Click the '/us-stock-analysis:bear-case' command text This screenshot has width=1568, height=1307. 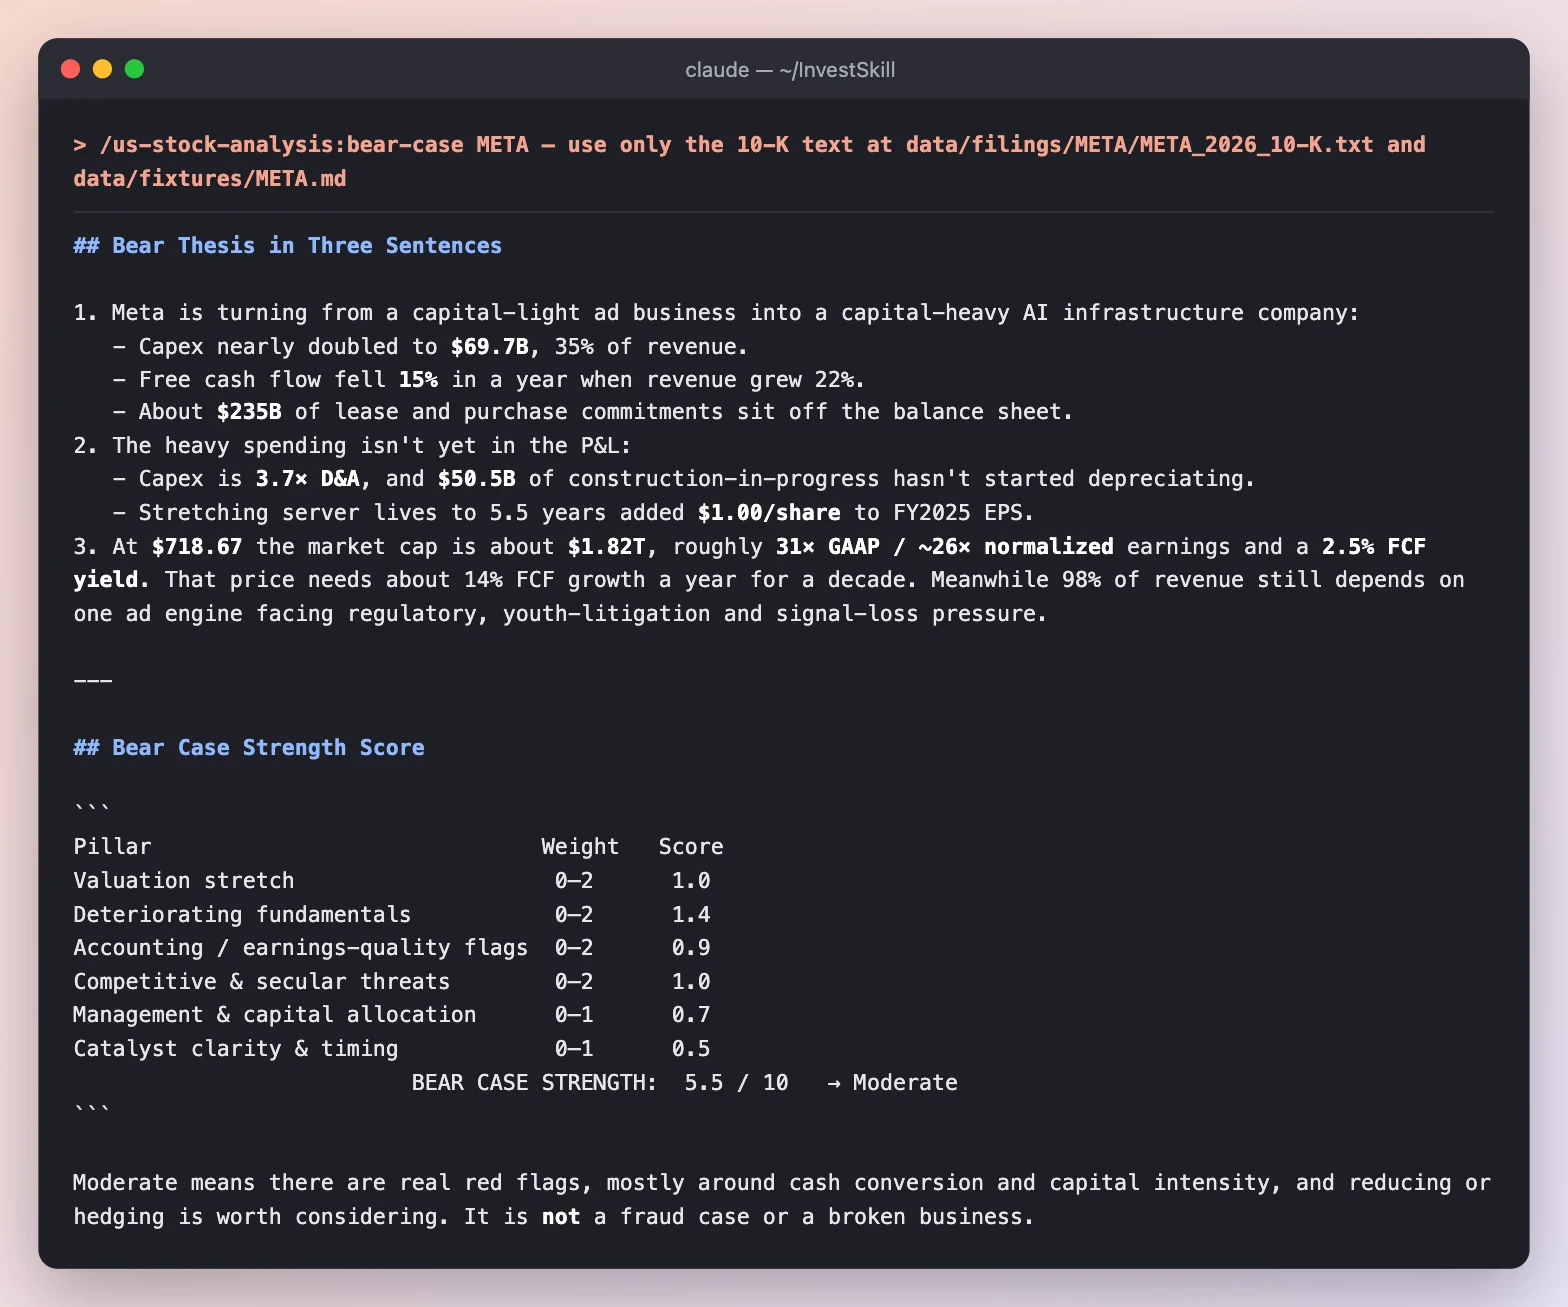(282, 145)
